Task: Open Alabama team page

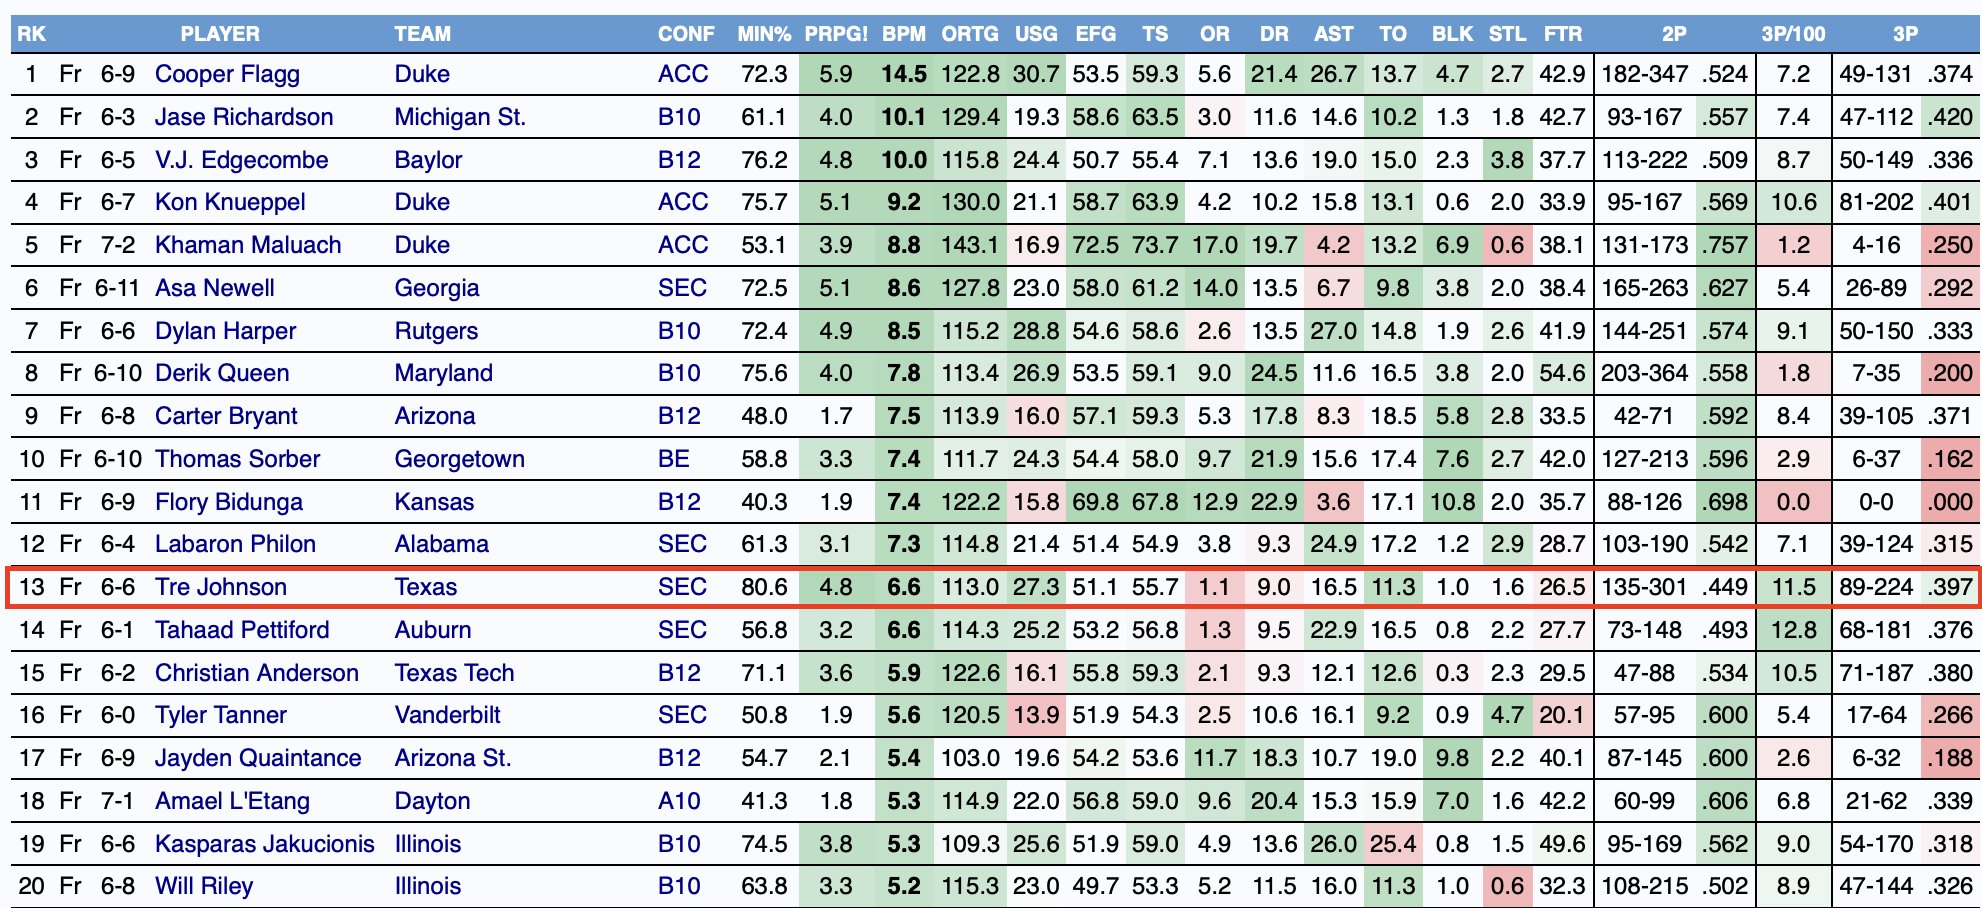Action: pyautogui.click(x=441, y=544)
